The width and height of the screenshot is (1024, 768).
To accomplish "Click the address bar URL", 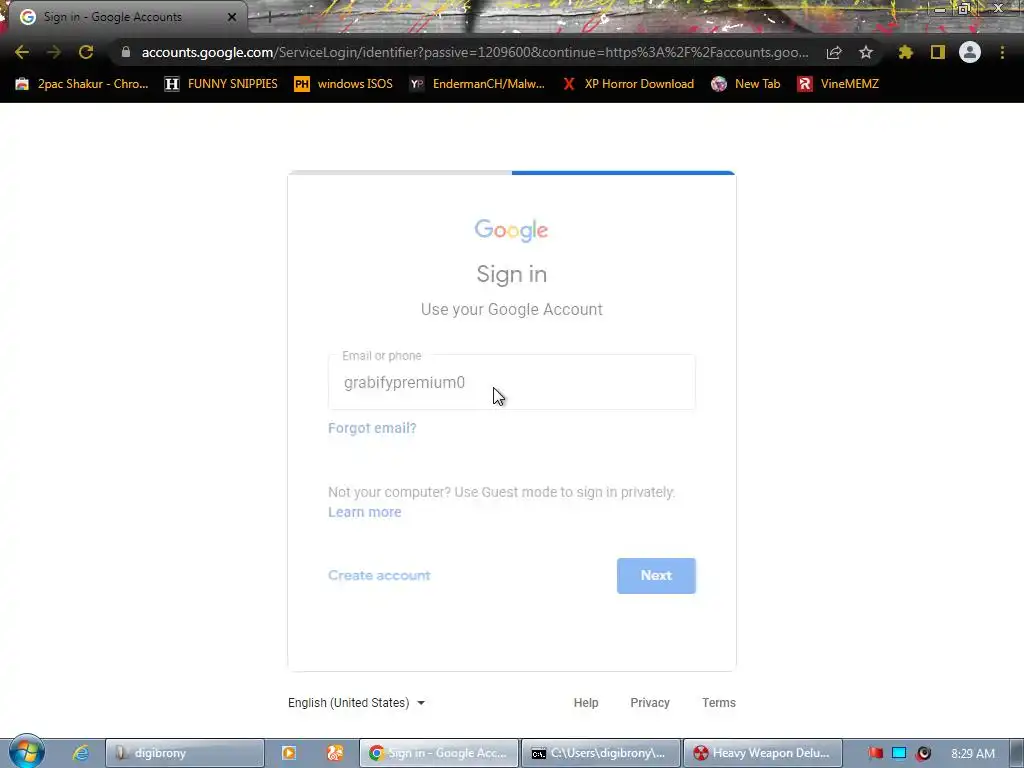I will (x=475, y=52).
